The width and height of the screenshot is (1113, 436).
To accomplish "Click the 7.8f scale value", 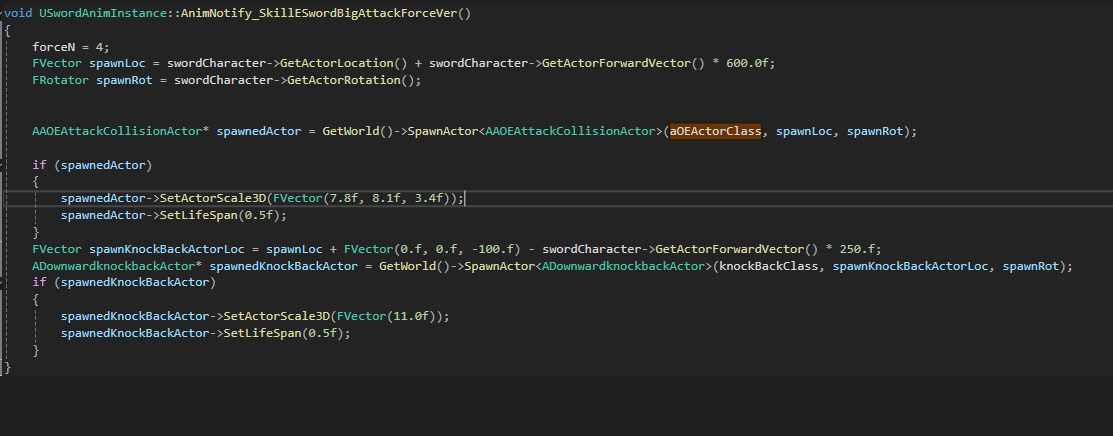I will tap(344, 198).
